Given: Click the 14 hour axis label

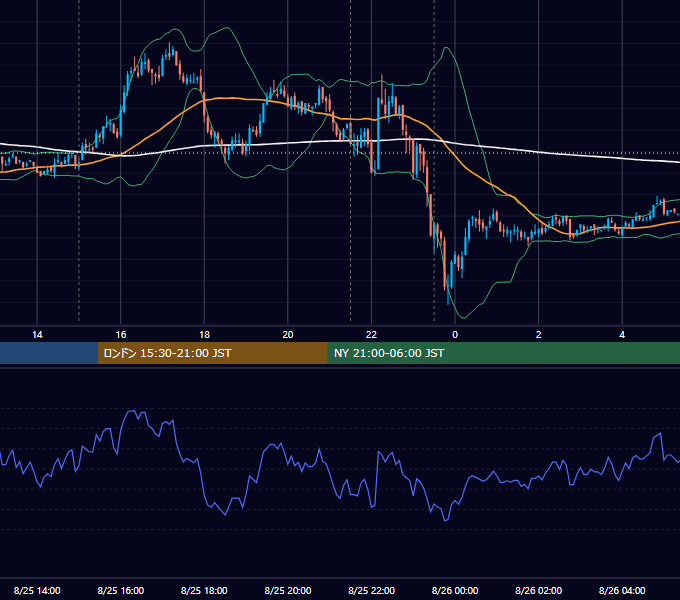Looking at the screenshot, I should coord(37,335).
